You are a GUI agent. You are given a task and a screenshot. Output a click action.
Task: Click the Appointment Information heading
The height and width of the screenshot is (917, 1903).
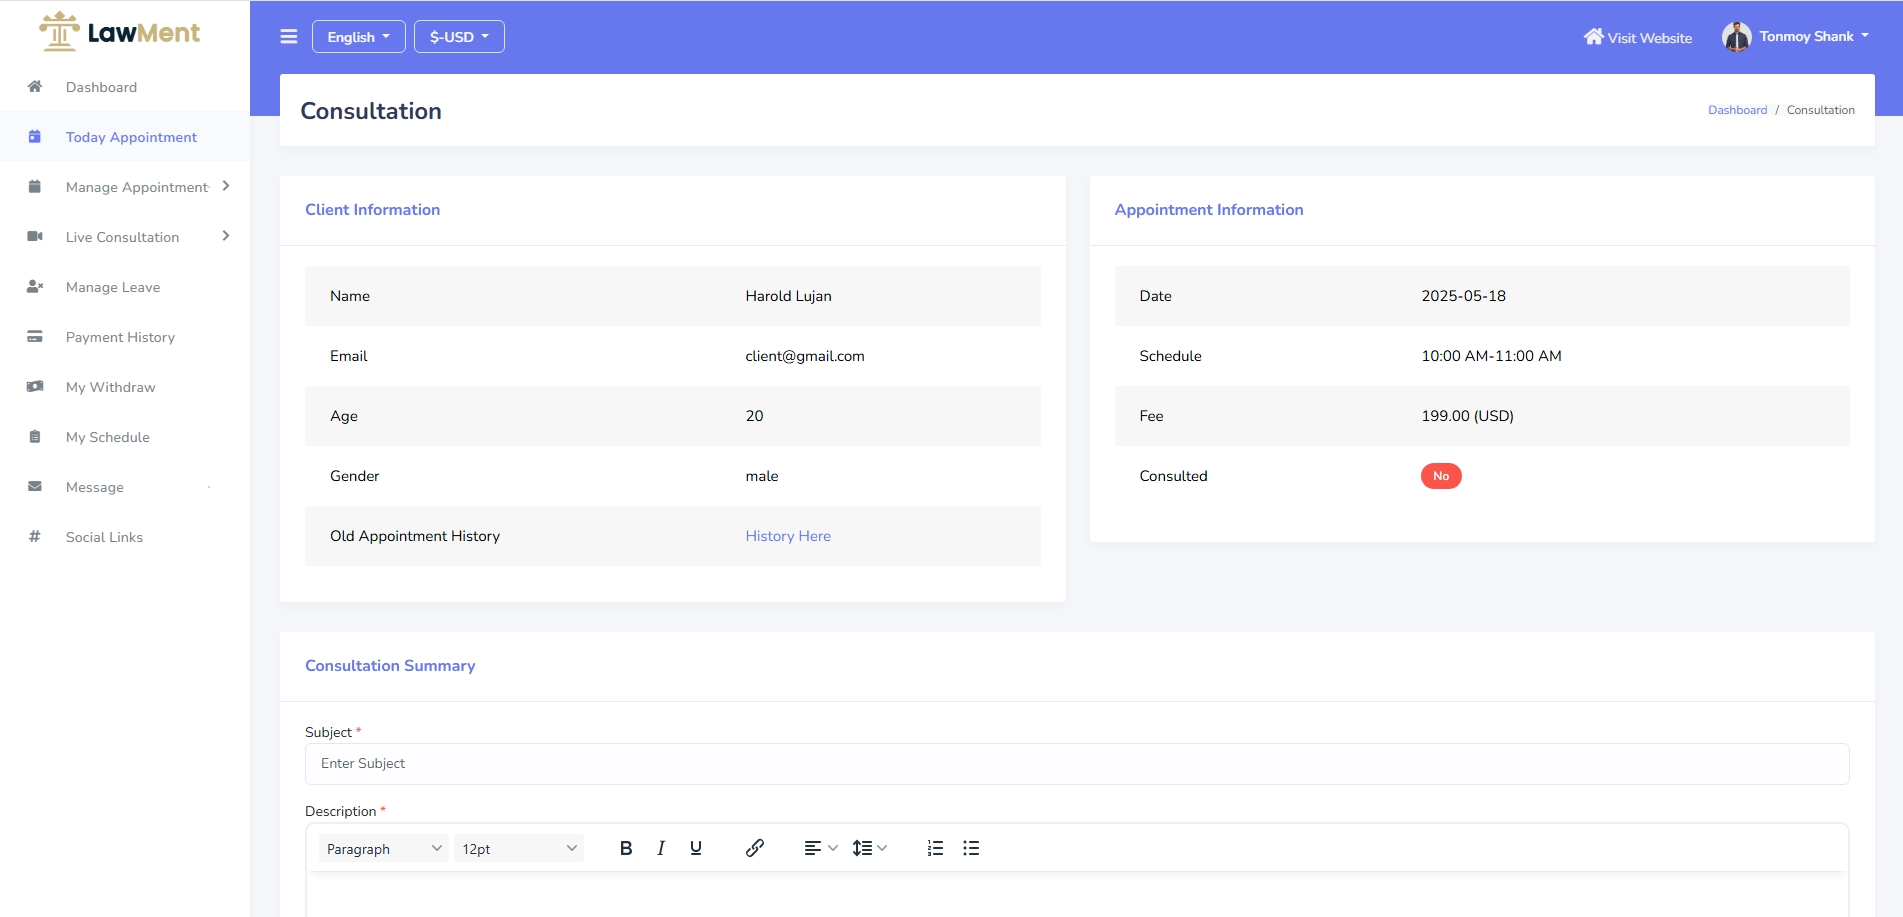click(x=1209, y=210)
